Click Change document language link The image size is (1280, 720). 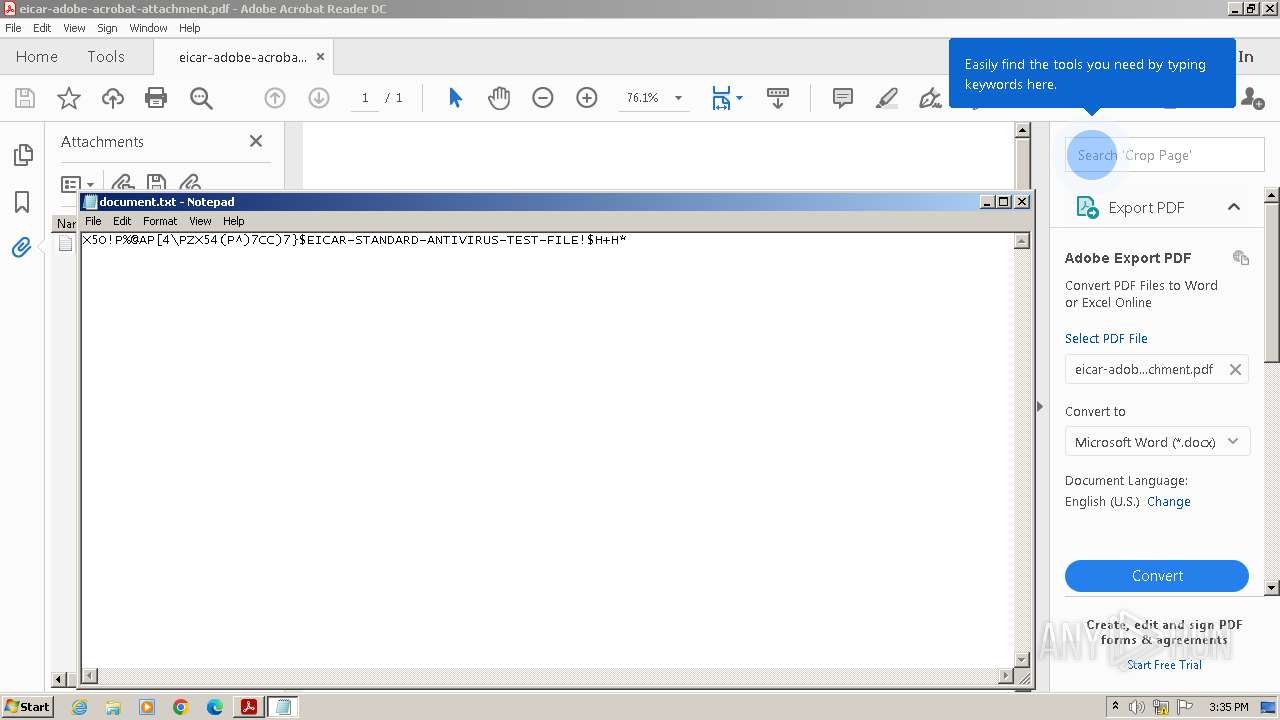click(x=1169, y=502)
